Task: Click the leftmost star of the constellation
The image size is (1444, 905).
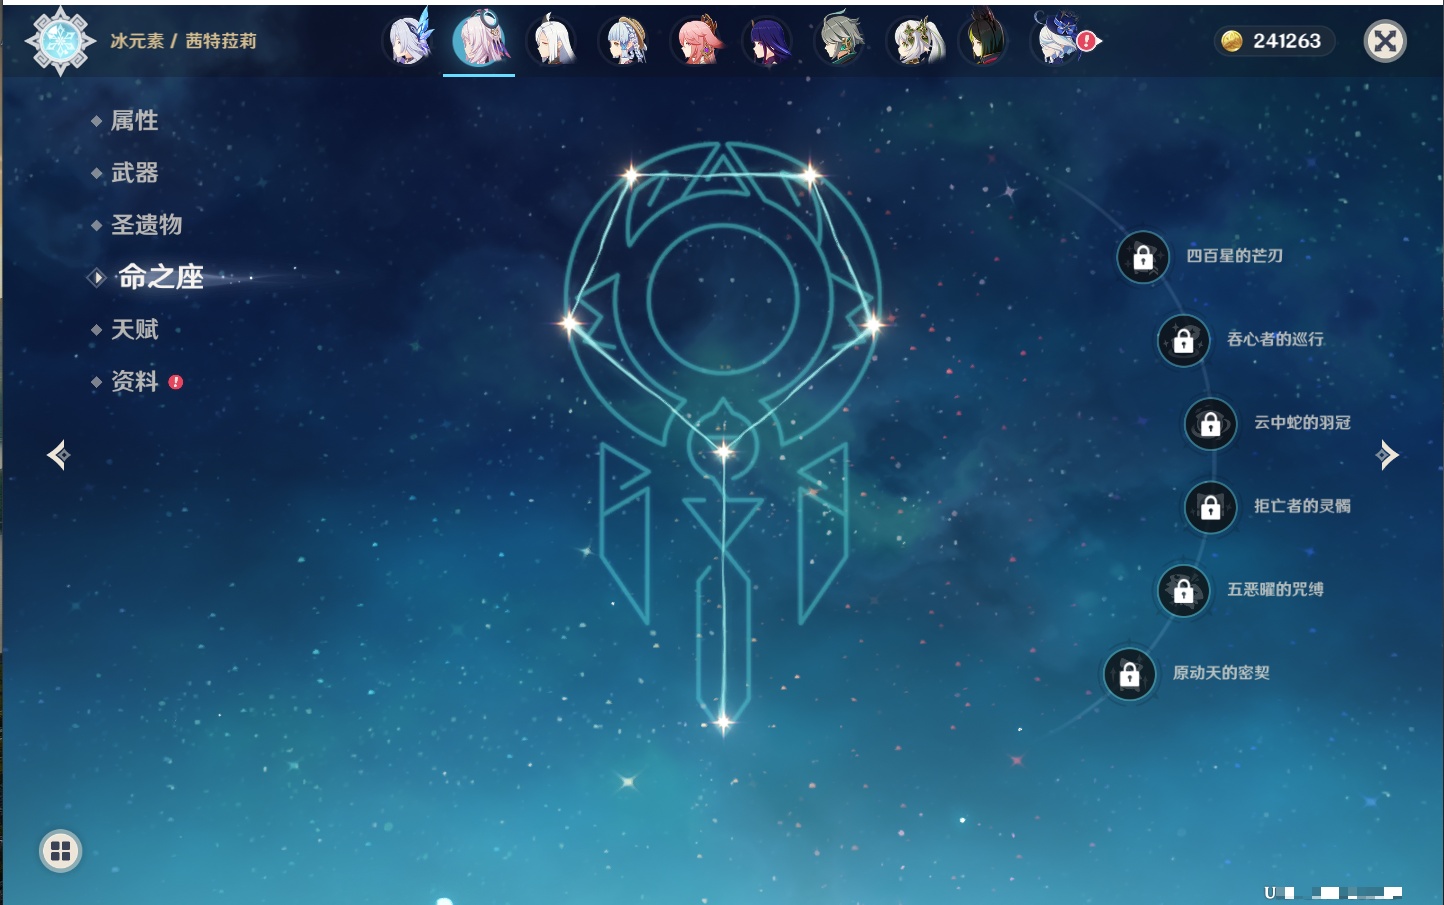Action: click(569, 322)
